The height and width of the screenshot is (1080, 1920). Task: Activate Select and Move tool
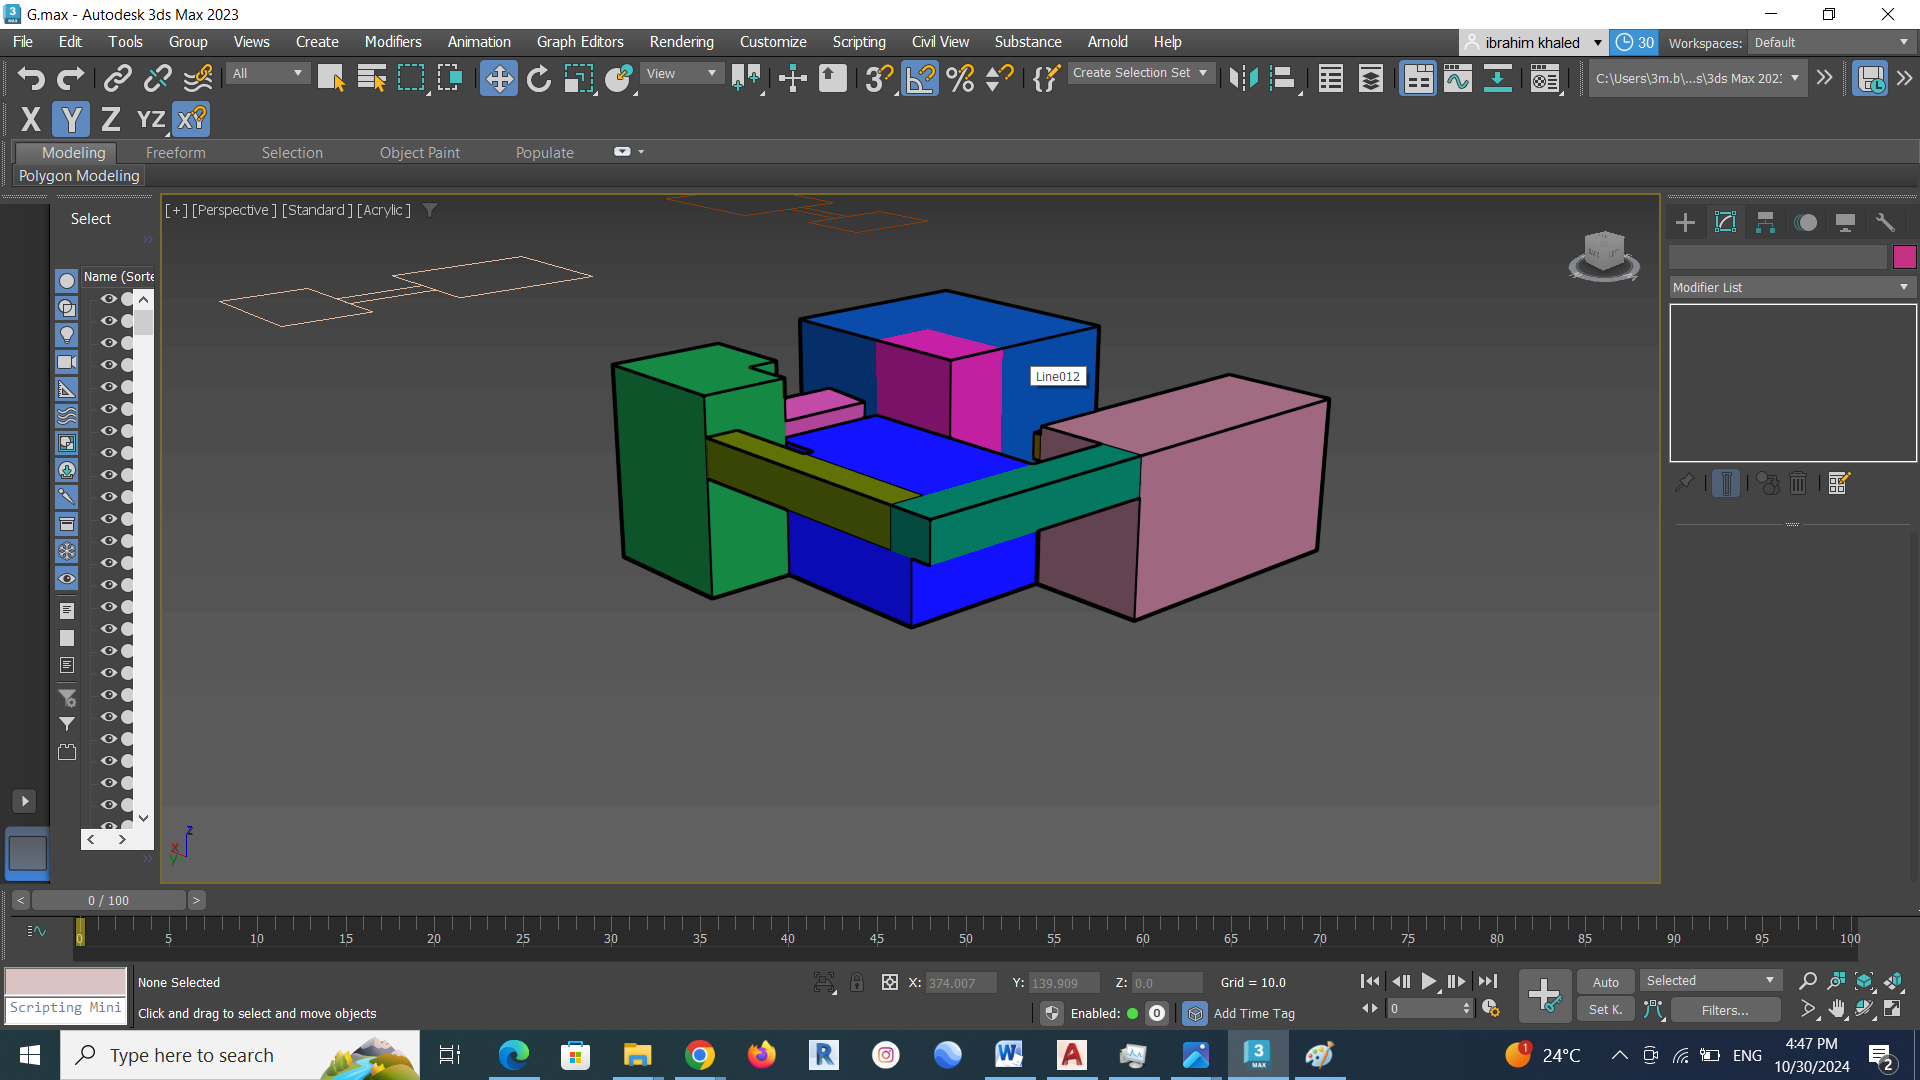(x=499, y=78)
